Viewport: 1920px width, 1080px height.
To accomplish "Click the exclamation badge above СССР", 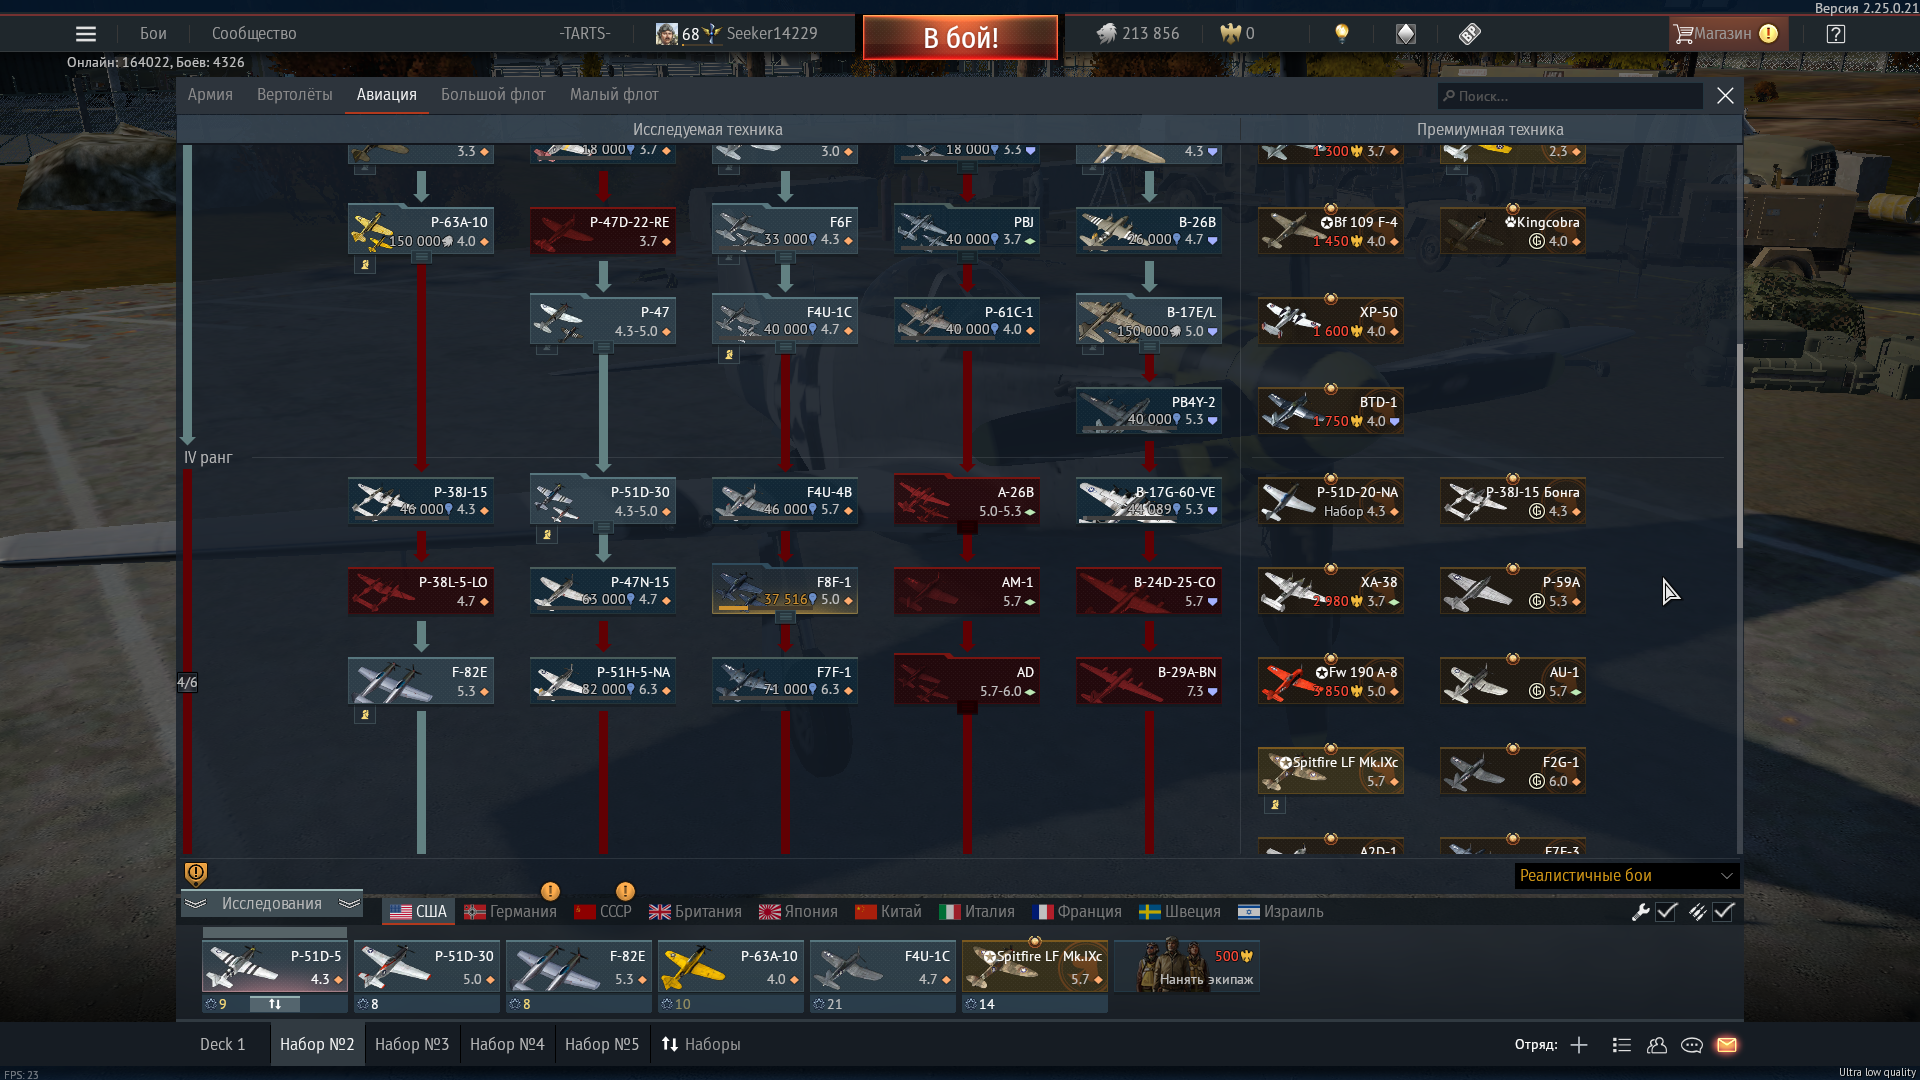I will (625, 891).
